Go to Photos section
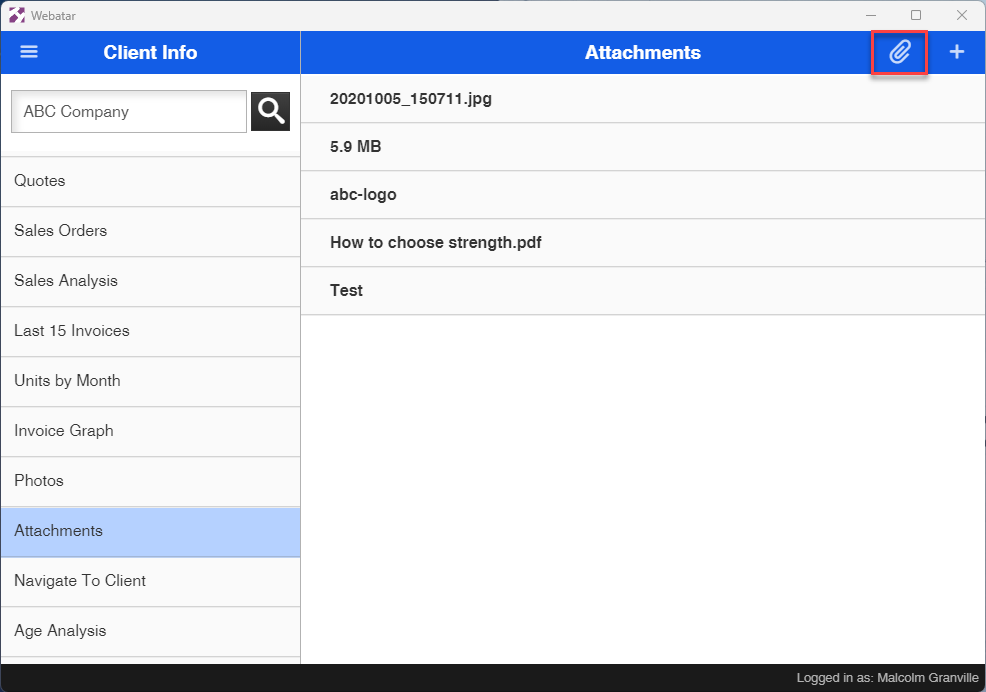 [150, 481]
